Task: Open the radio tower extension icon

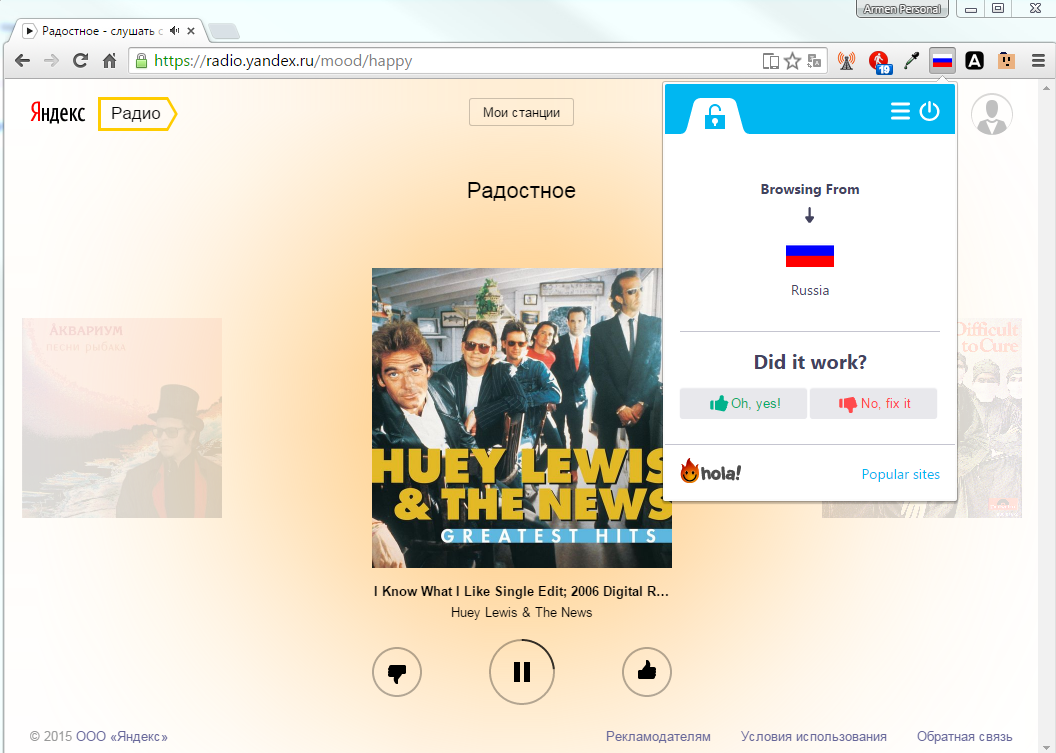Action: point(847,61)
